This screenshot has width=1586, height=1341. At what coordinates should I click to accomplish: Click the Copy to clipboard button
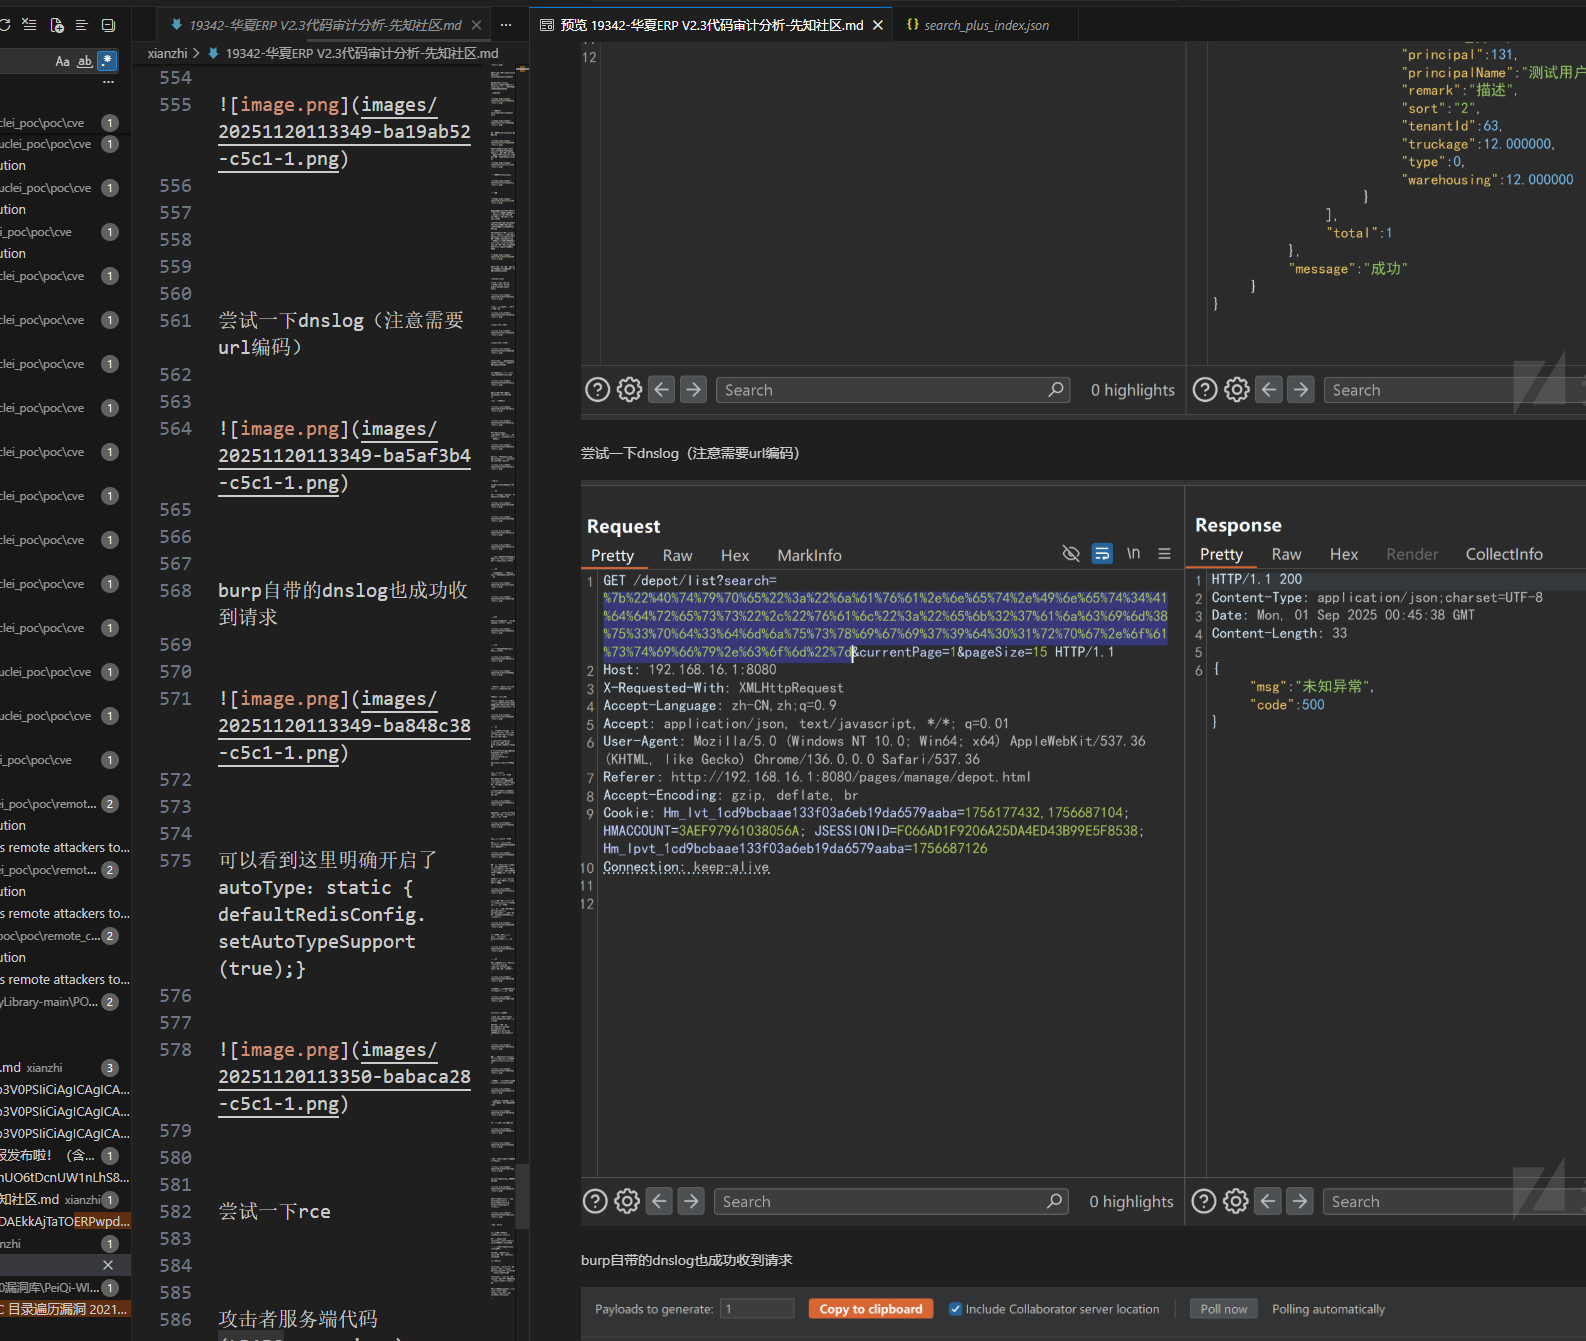(870, 1309)
